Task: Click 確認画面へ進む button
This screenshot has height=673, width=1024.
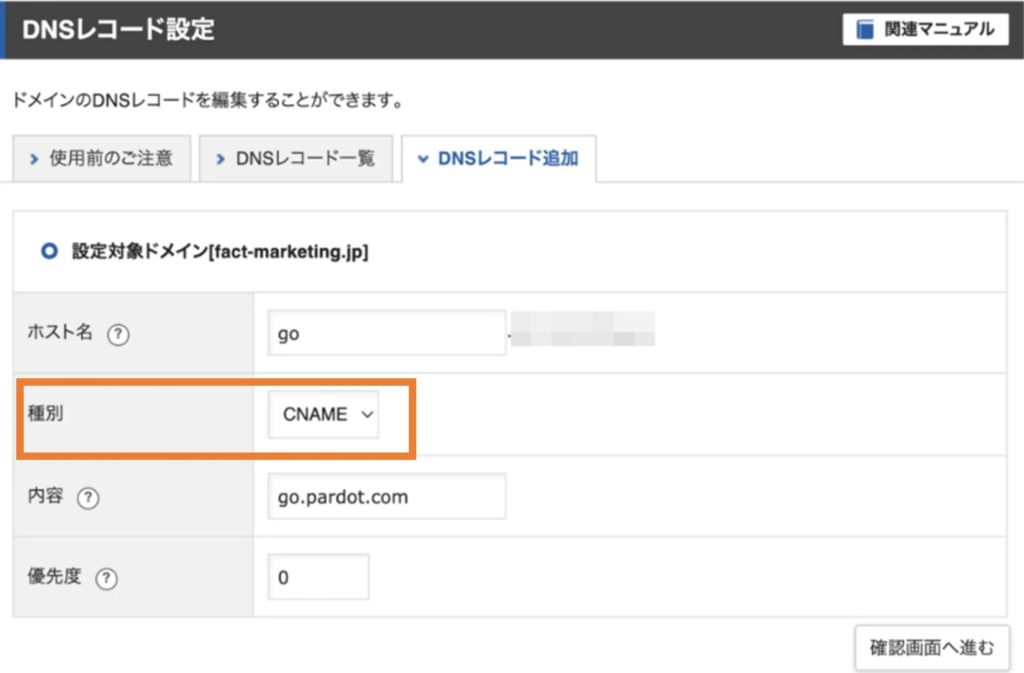Action: click(x=932, y=647)
